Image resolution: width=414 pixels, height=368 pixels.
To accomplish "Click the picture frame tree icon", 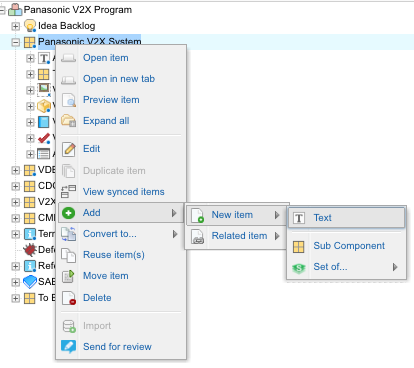I will click(x=44, y=89).
